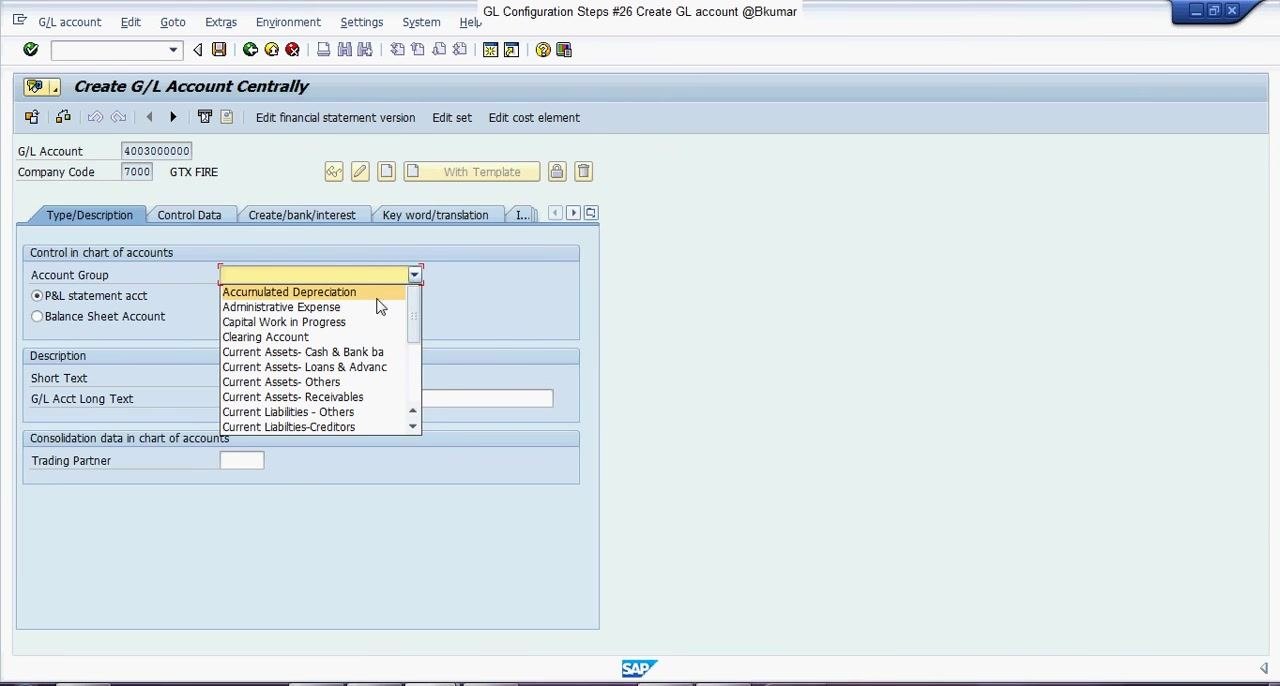This screenshot has height=686, width=1280.
Task: Click the yellow Help question-mark icon
Action: [x=543, y=50]
